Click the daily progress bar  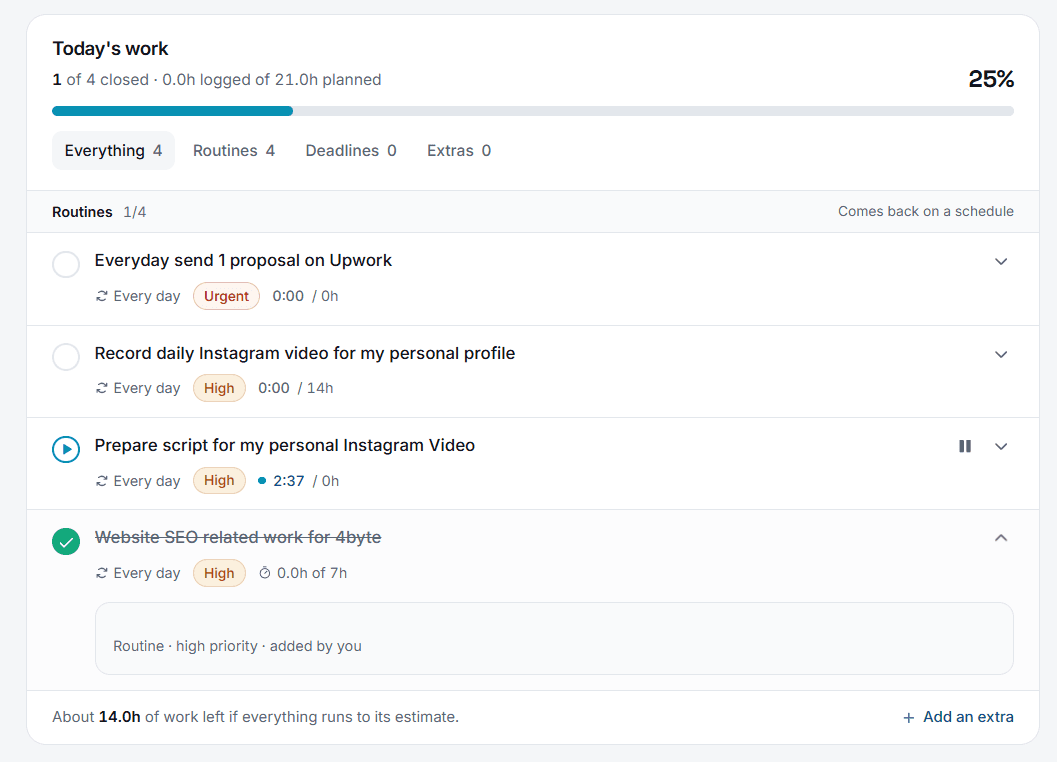533,111
